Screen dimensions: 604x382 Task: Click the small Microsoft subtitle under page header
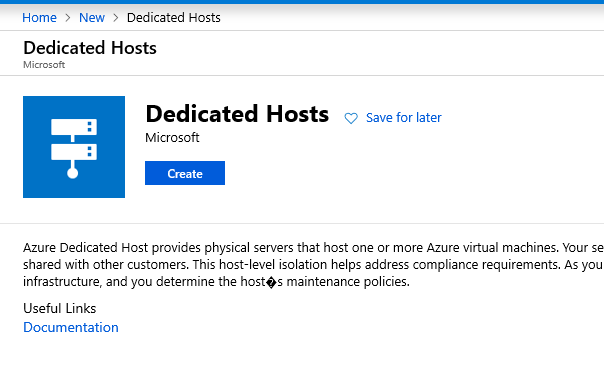click(x=44, y=65)
